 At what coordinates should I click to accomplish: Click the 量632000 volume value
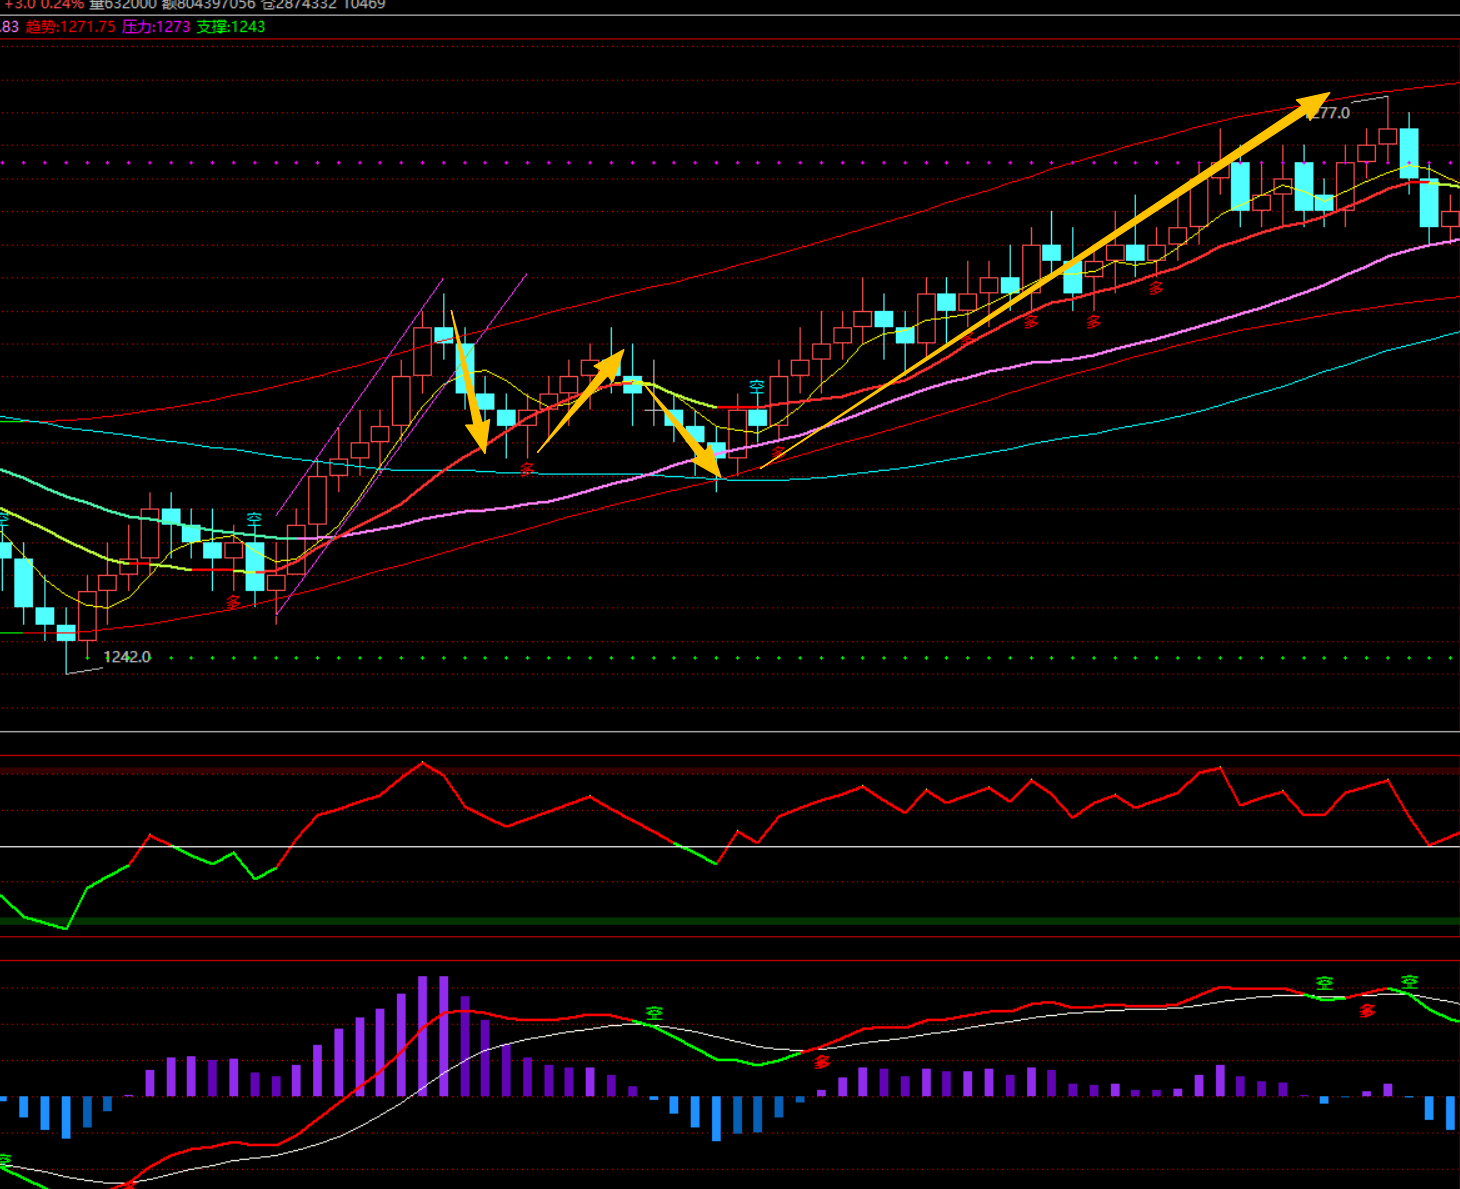click(123, 5)
